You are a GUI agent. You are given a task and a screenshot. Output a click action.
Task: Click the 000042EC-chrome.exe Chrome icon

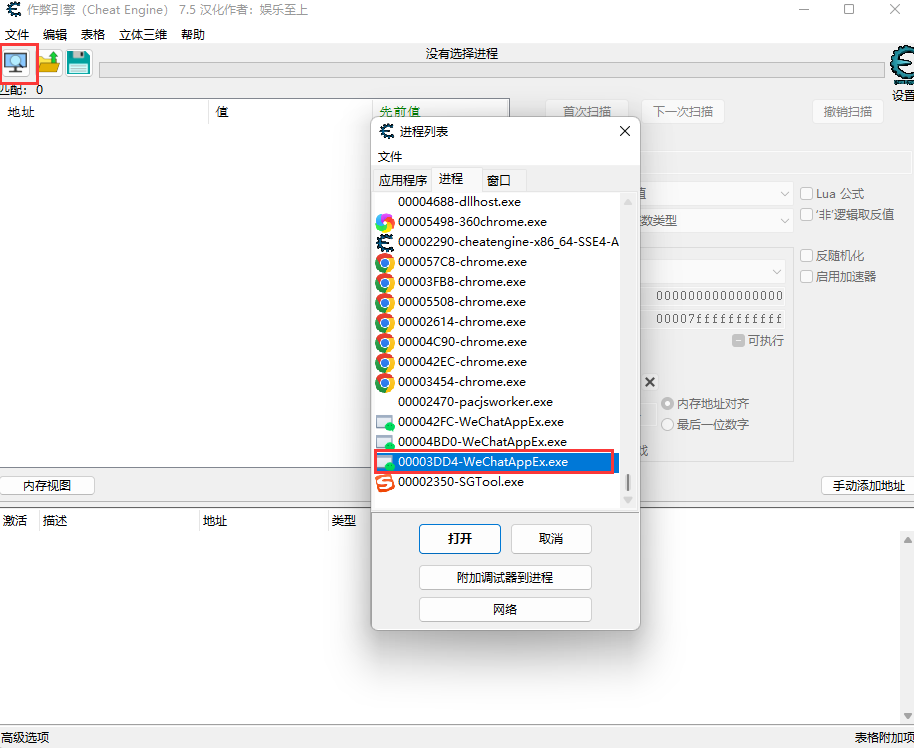[385, 362]
